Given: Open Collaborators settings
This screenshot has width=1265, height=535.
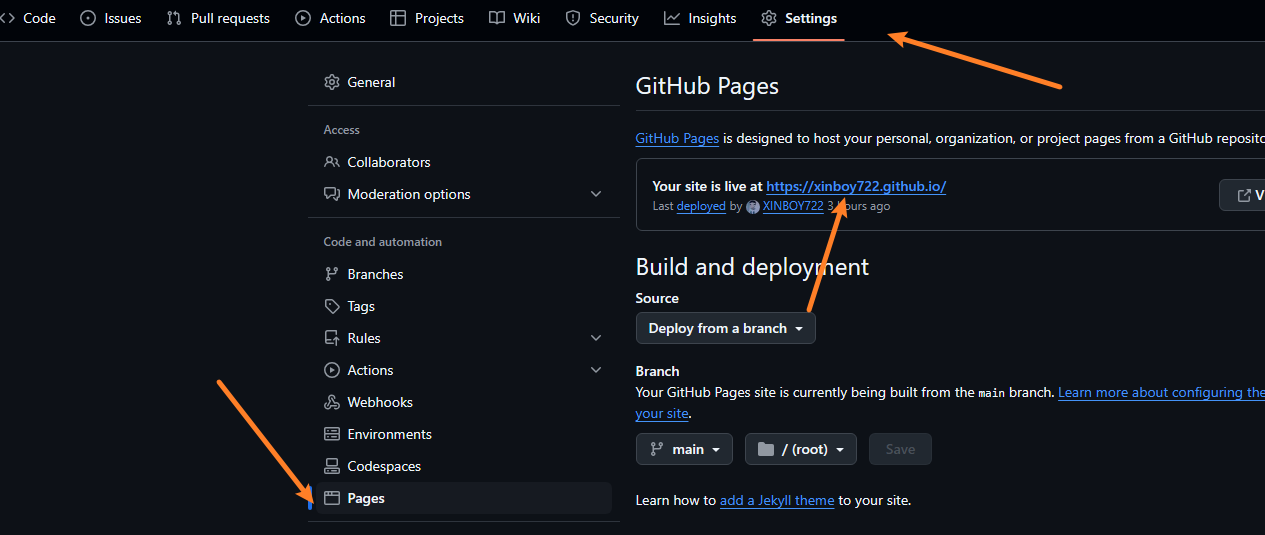Looking at the screenshot, I should (463, 162).
